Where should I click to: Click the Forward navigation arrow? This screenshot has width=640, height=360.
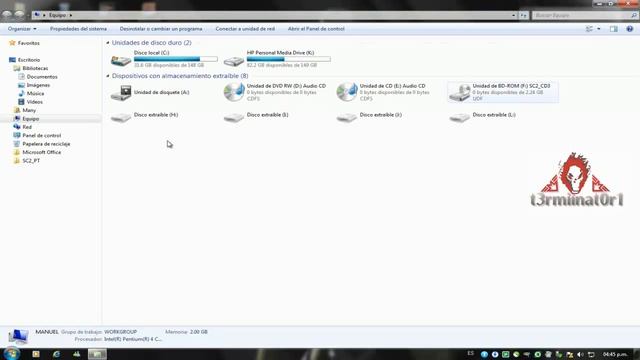19,15
